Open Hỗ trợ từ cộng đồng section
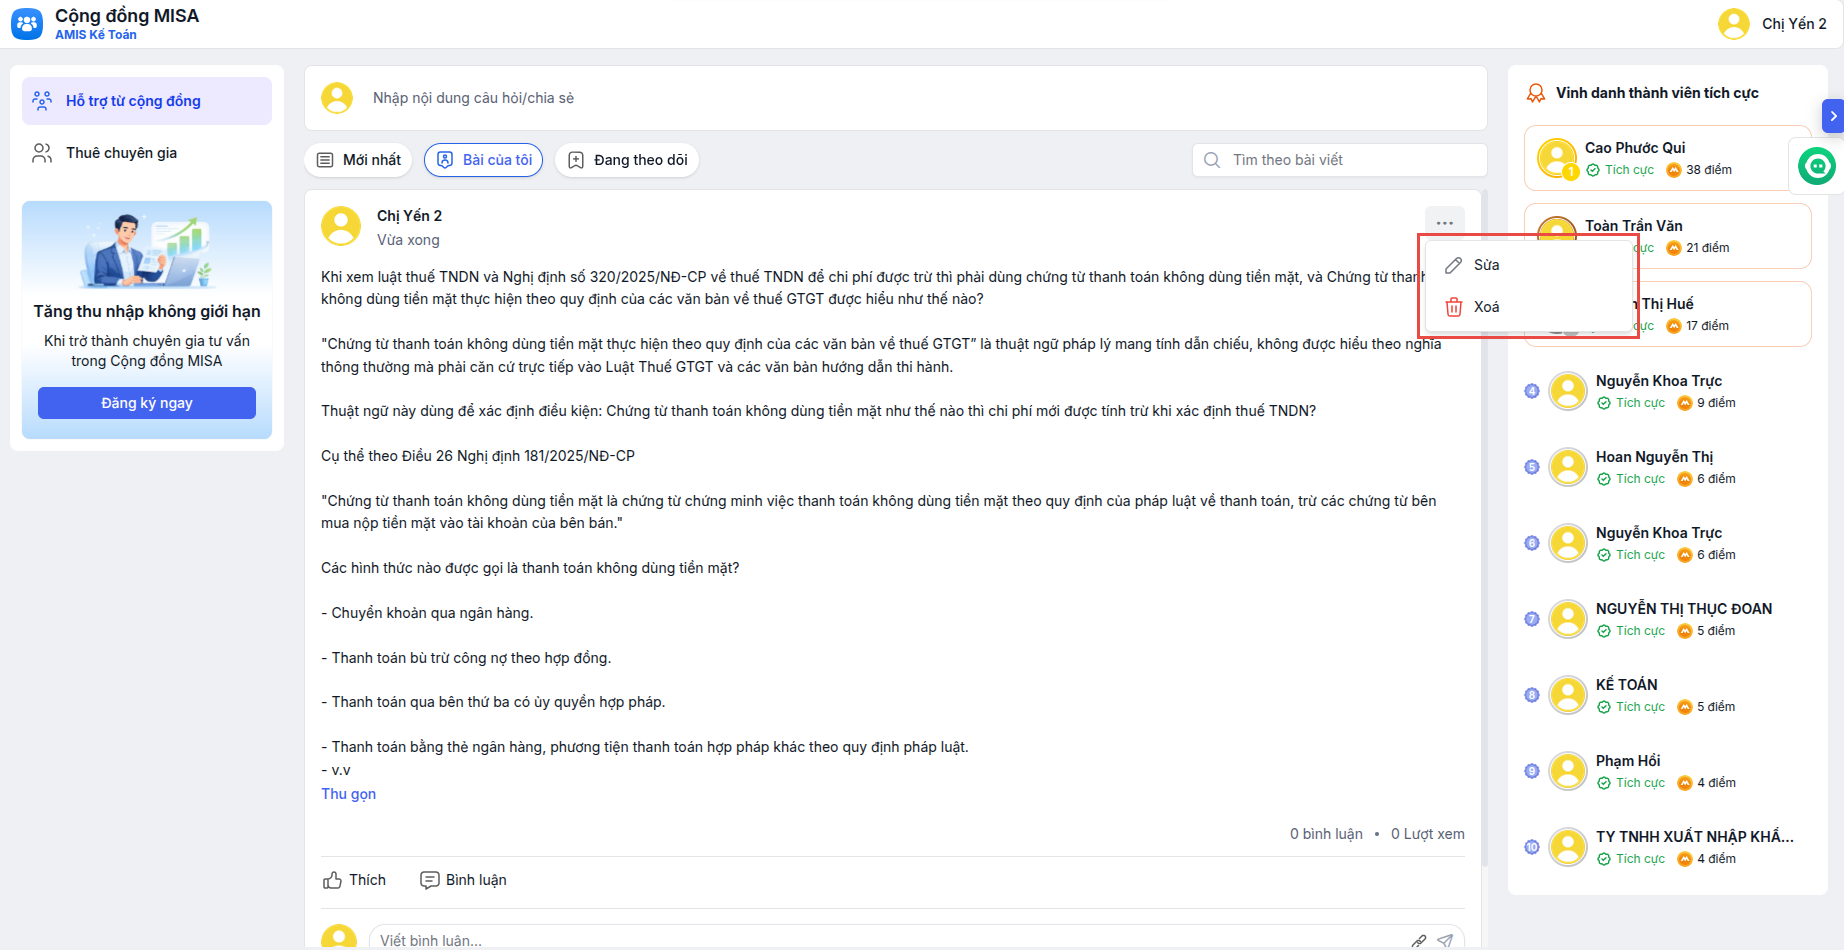Image resolution: width=1844 pixels, height=950 pixels. pos(133,101)
